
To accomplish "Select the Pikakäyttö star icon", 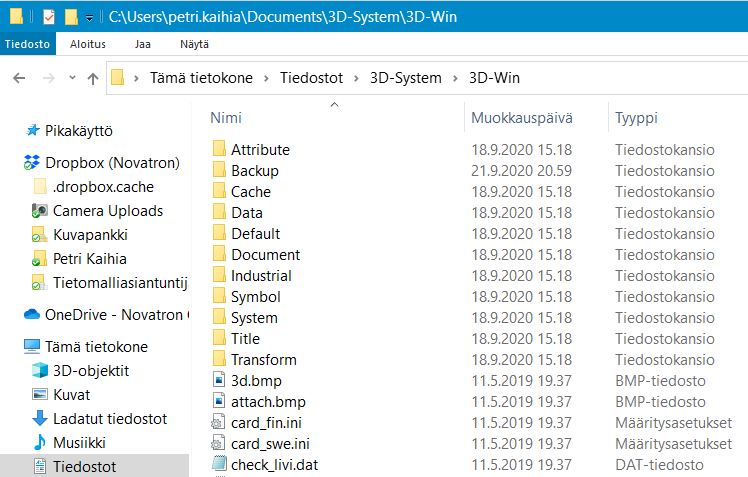I will click(33, 131).
